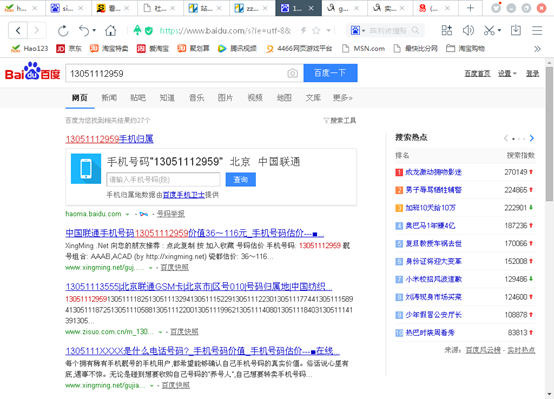The image size is (554, 399).
Task: Click the magnifier in toolbar search box
Action: tap(416, 31)
